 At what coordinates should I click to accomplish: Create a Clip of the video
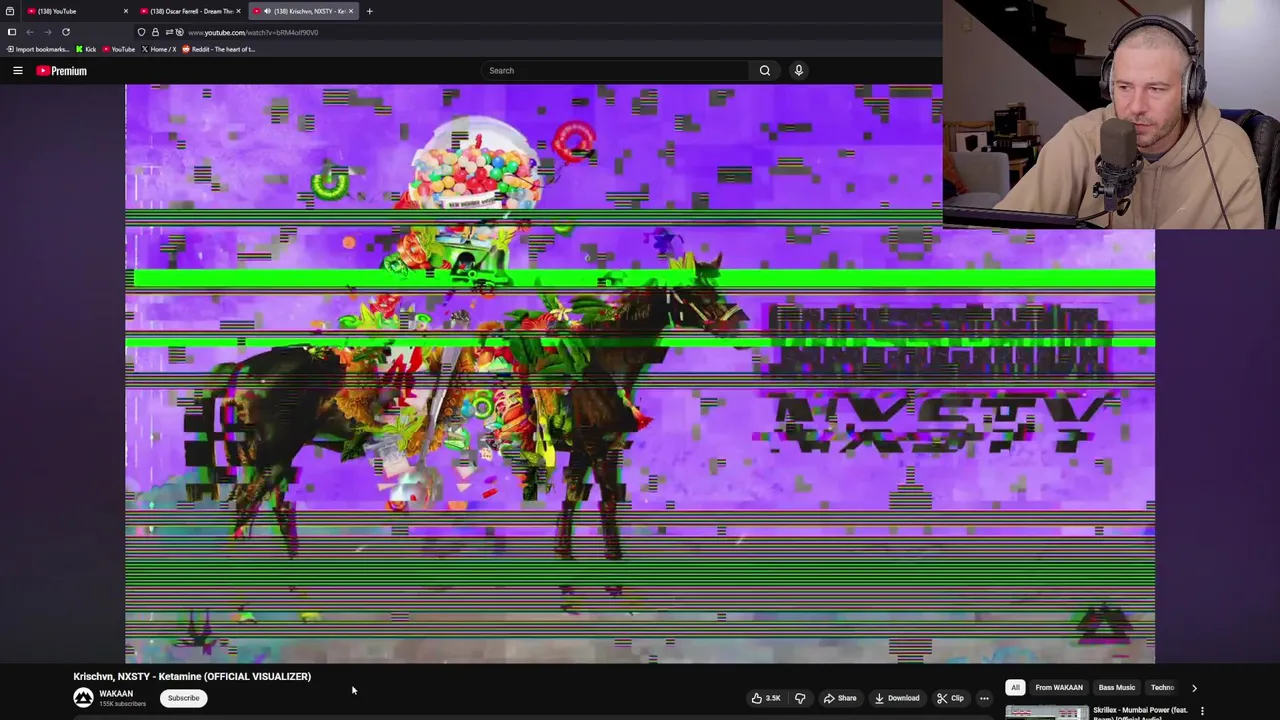point(950,698)
